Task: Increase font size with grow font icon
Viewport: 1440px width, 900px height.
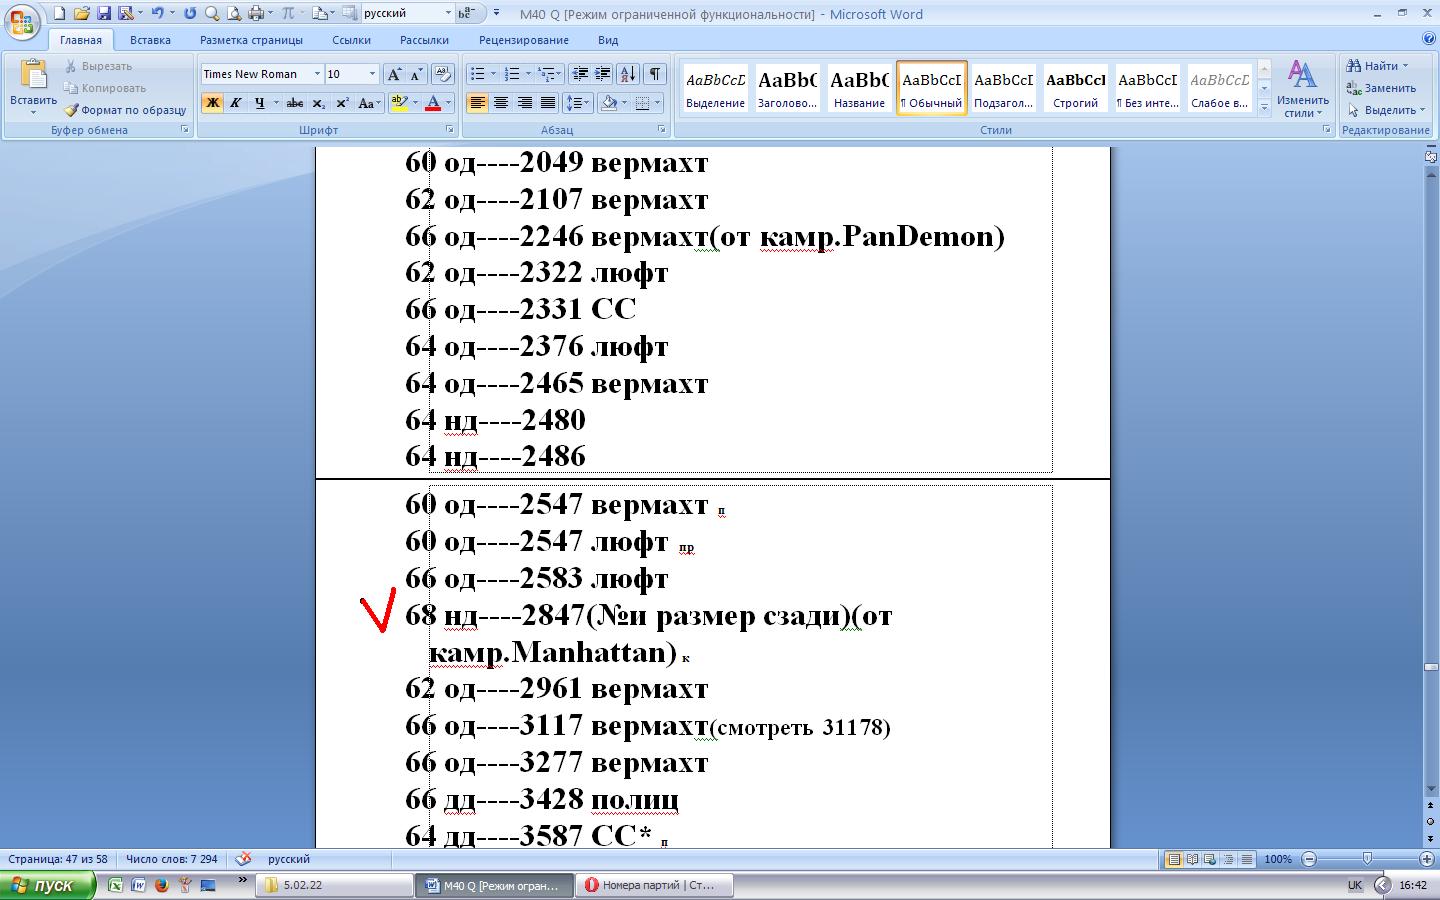Action: [394, 74]
